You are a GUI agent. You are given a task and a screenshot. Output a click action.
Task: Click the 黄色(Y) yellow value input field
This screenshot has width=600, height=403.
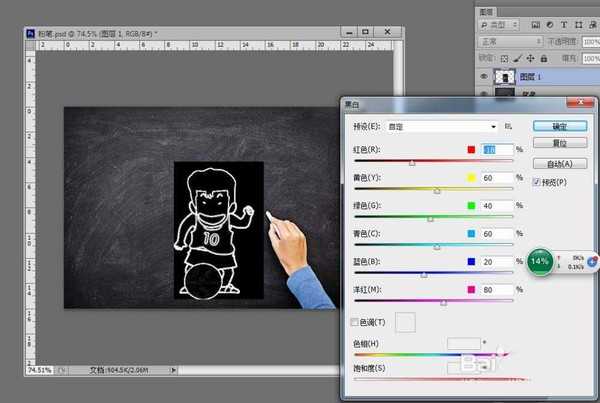pyautogui.click(x=498, y=177)
